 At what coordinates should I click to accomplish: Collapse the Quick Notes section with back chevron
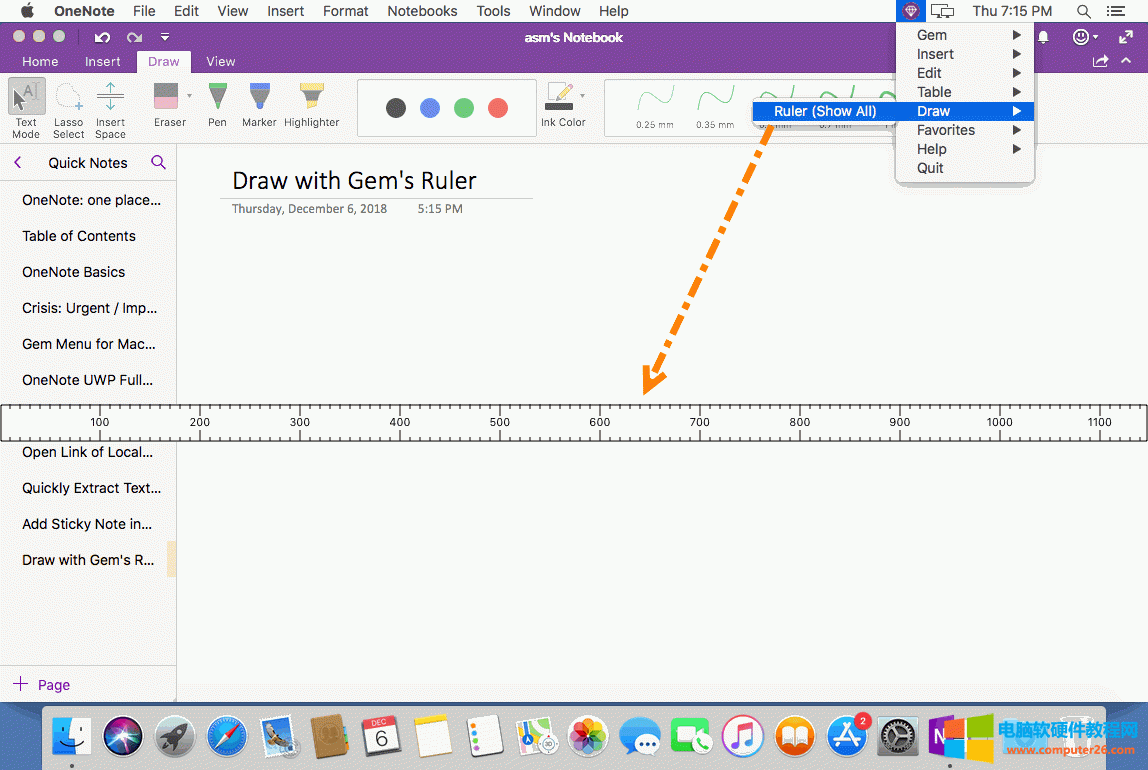click(18, 162)
